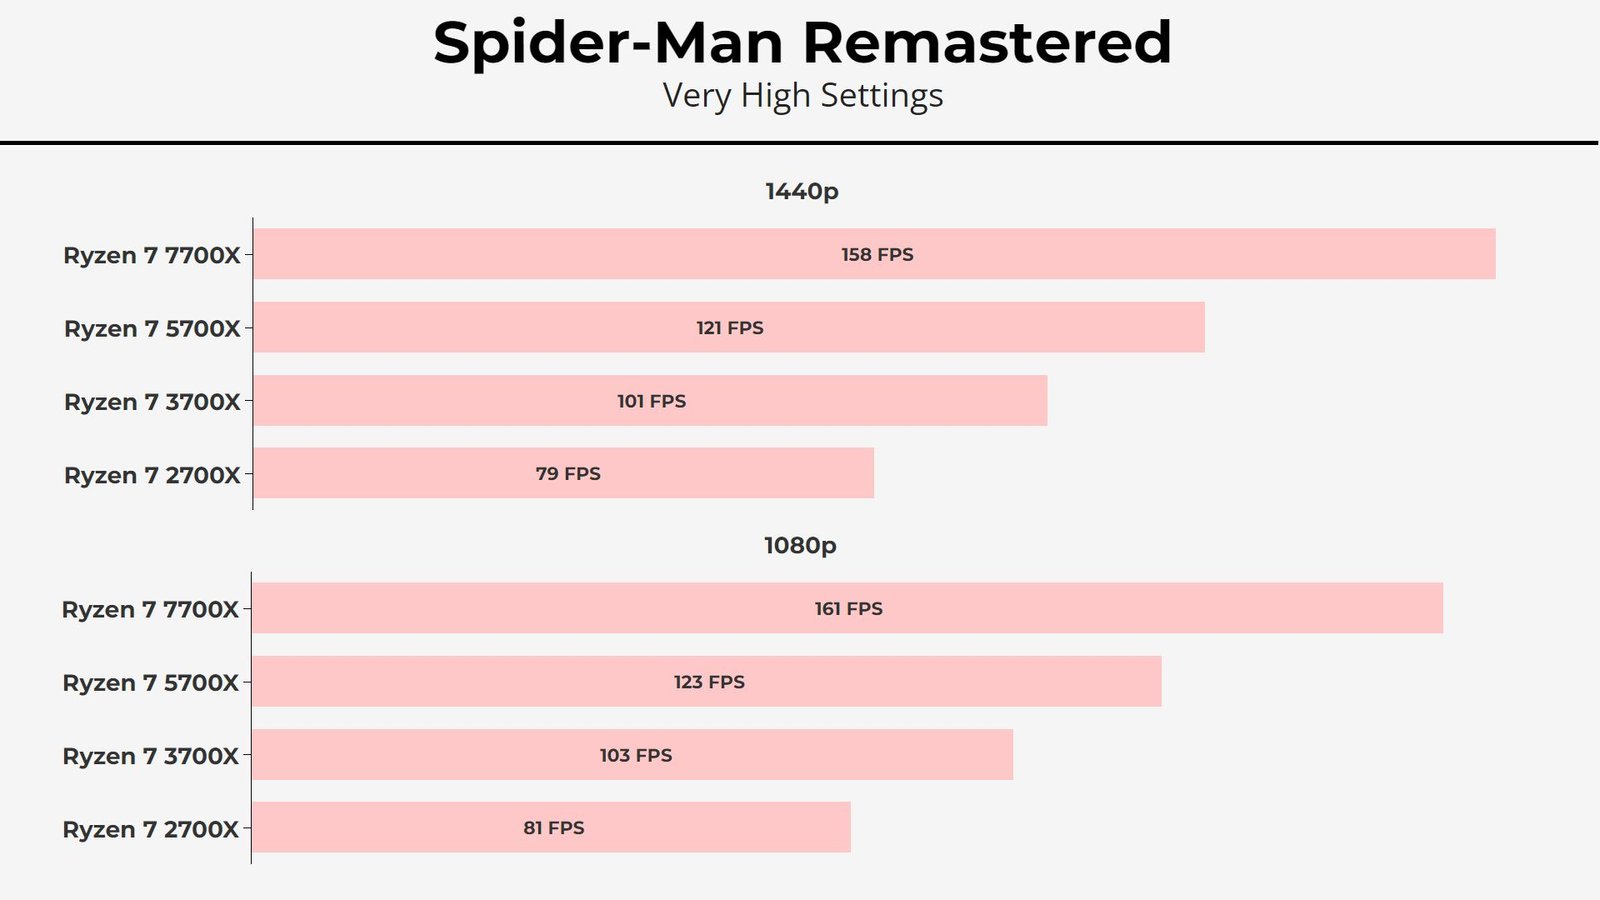
Task: Select the 103 FPS bar
Action: click(x=632, y=754)
